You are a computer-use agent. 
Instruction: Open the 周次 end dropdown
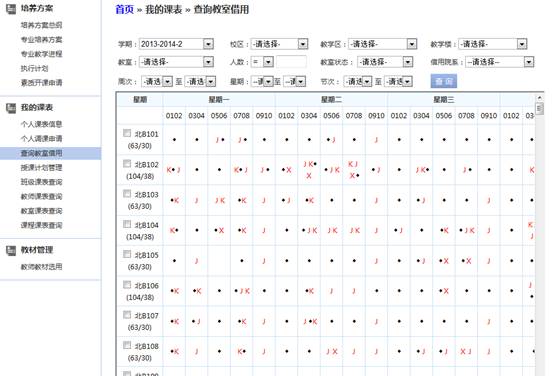200,82
